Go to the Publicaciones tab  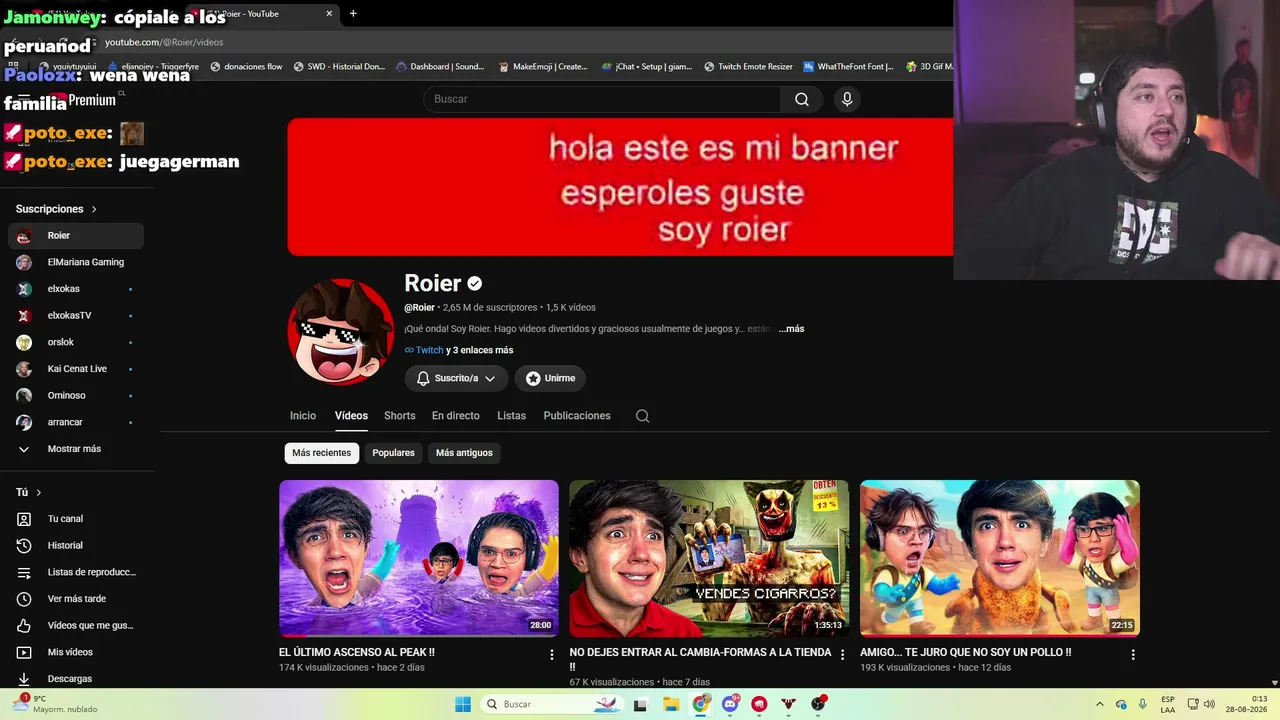(577, 416)
